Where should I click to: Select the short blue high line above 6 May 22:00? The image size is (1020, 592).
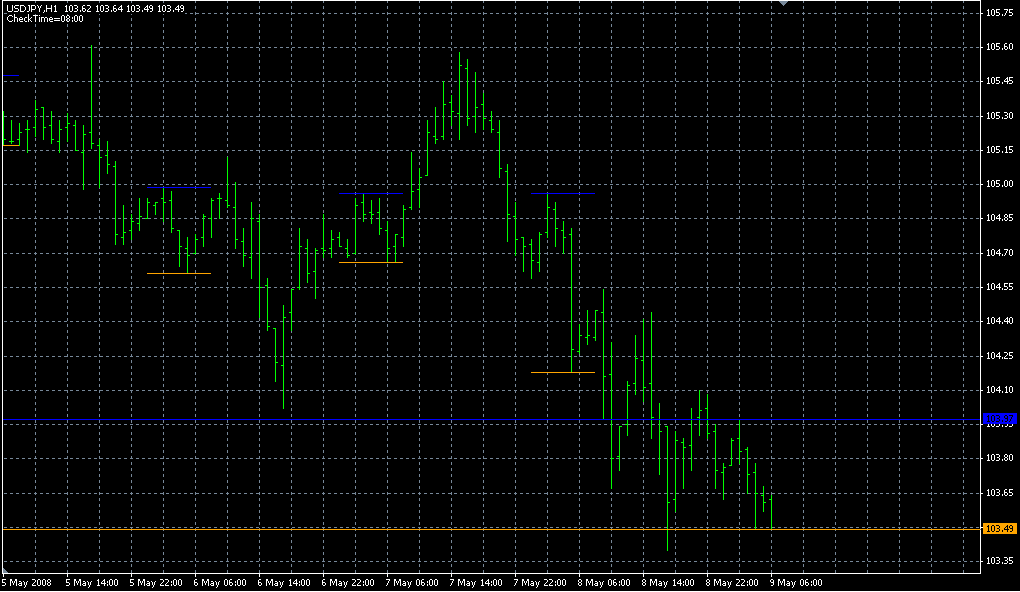pos(371,193)
